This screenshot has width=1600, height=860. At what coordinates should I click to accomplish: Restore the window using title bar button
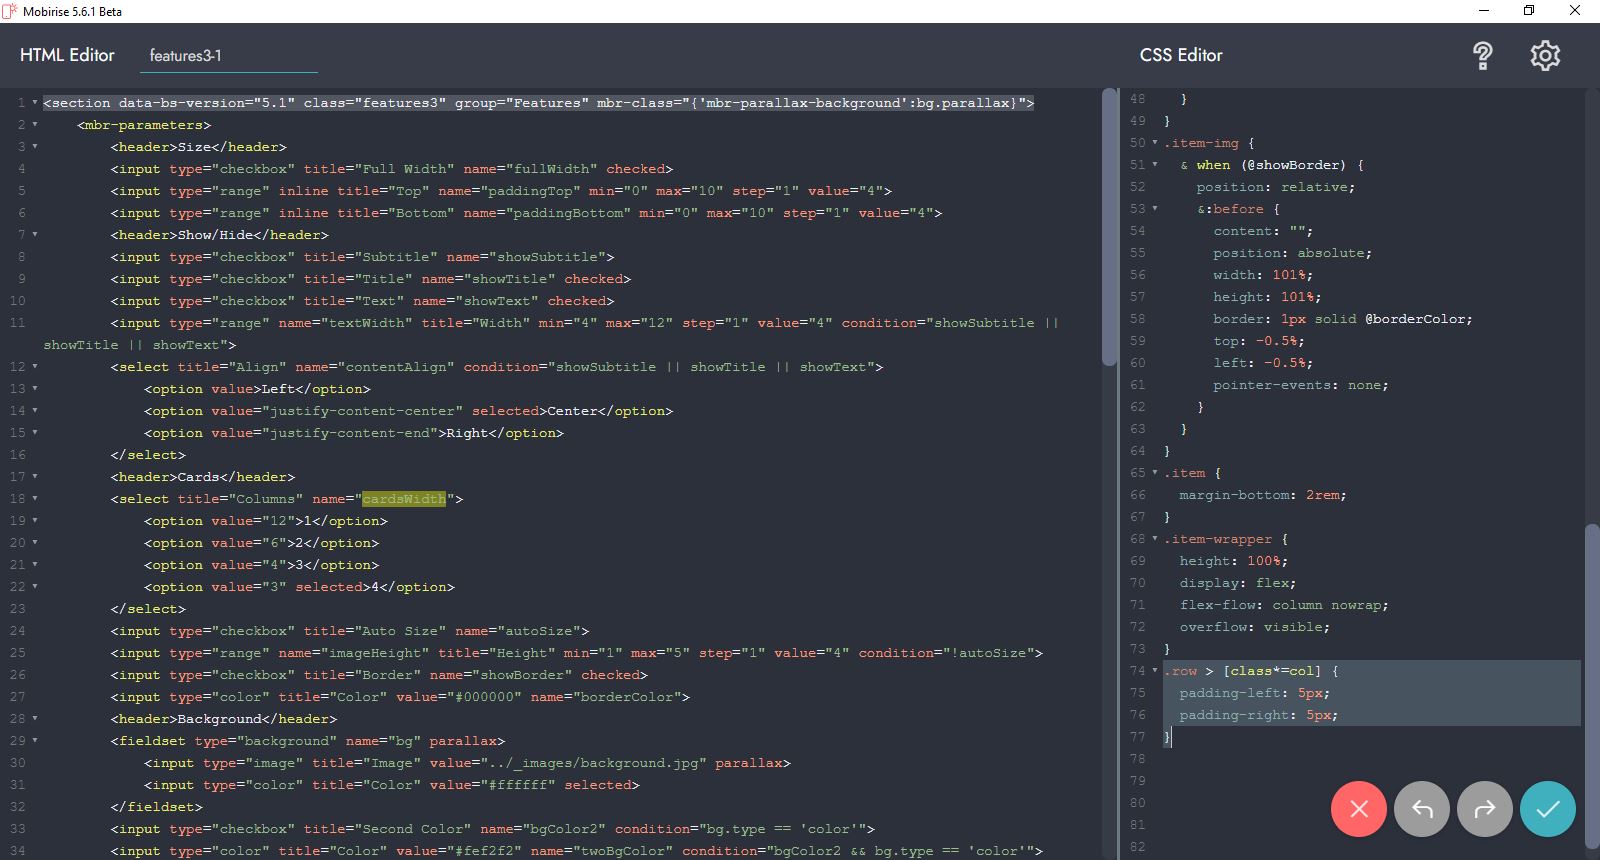point(1529,11)
